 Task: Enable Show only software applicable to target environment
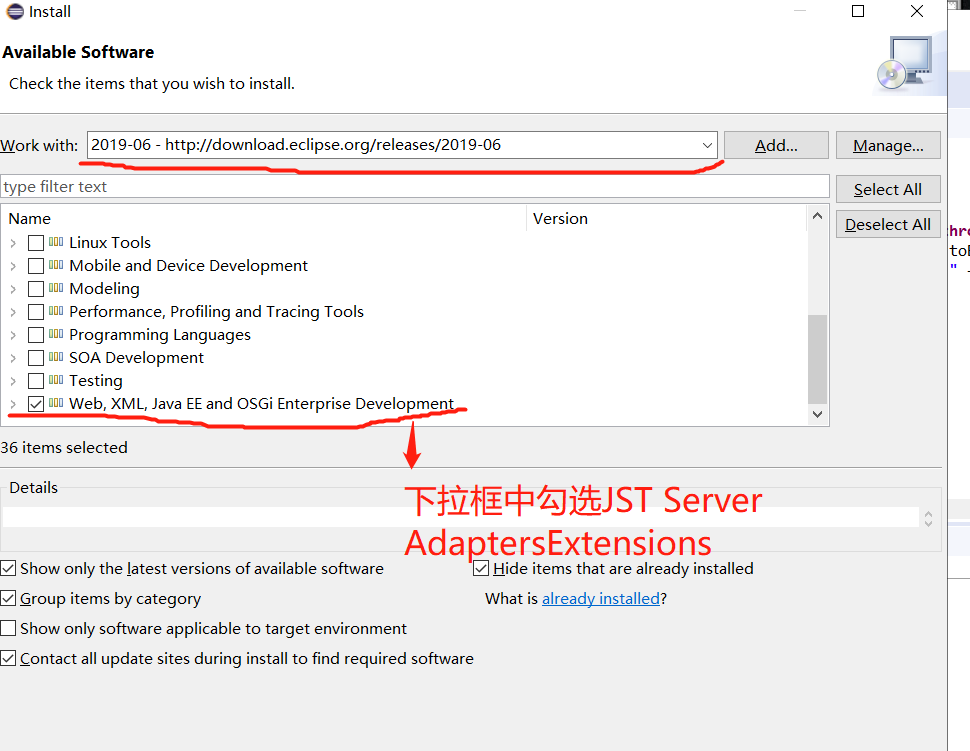[8, 629]
